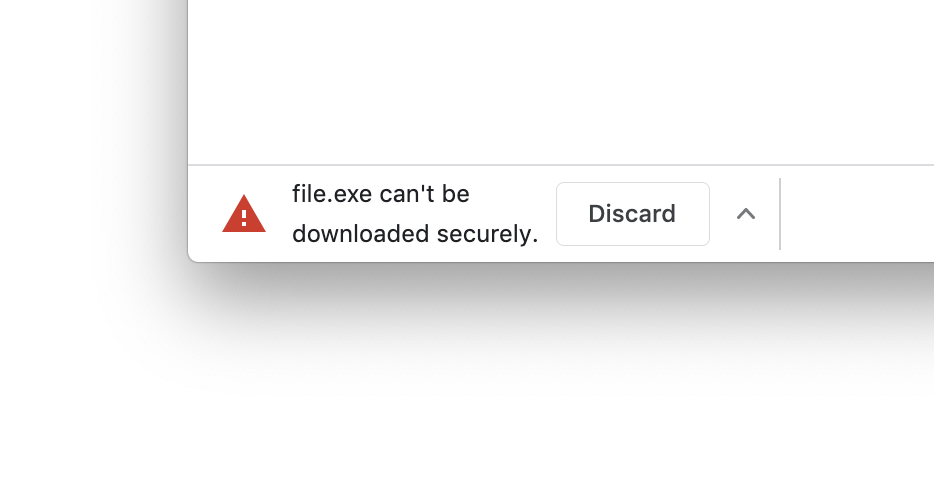
Task: Click the red warning triangle icon
Action: click(x=244, y=214)
